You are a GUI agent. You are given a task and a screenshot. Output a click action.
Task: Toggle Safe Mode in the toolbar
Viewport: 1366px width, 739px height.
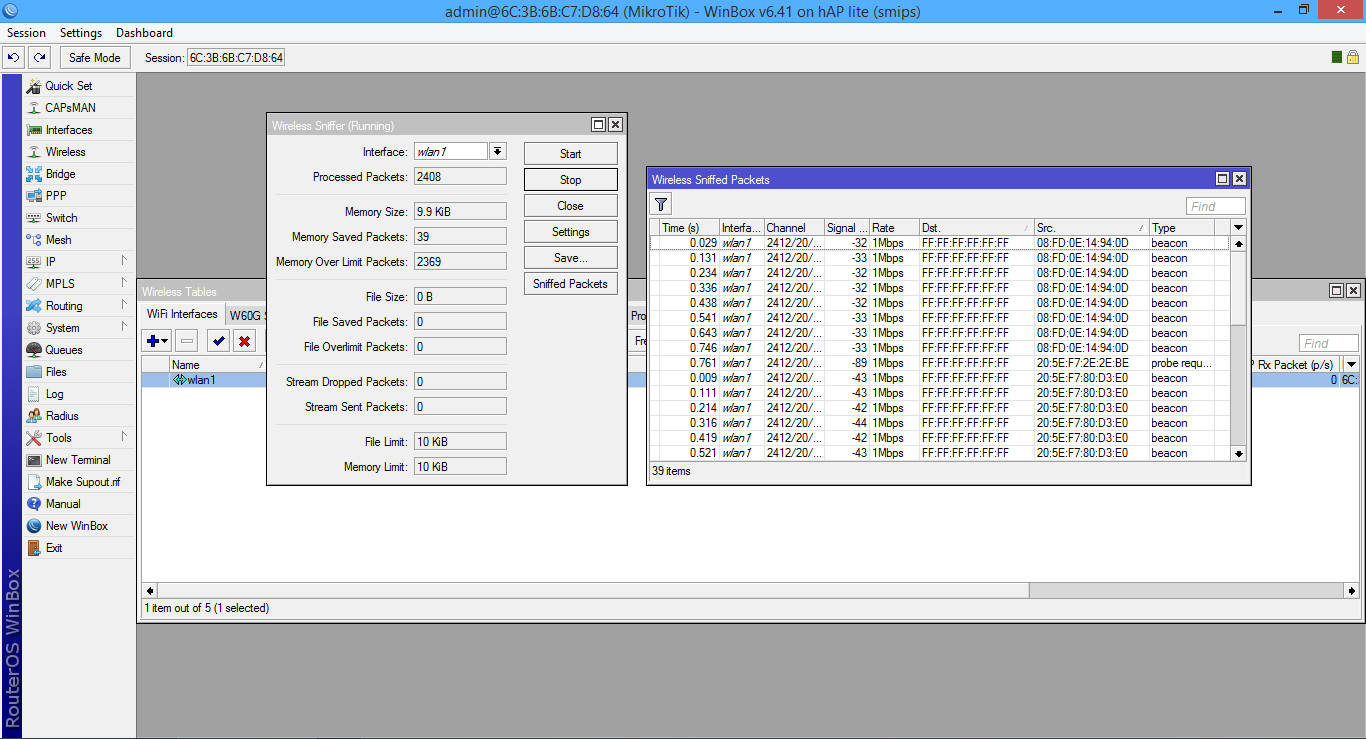(x=94, y=57)
